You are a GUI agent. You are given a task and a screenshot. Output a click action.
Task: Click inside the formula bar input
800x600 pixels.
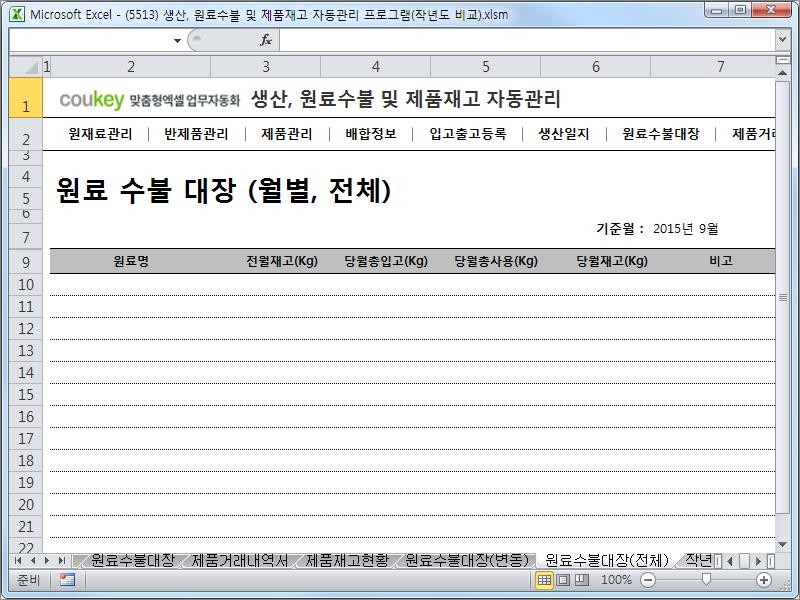(527, 40)
